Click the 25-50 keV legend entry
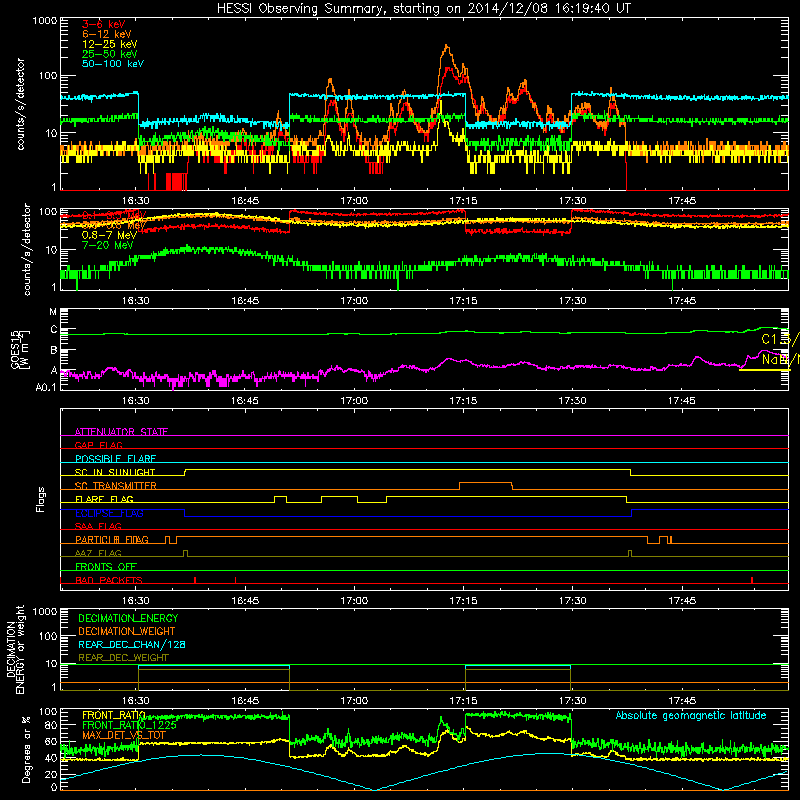This screenshot has width=800, height=800. [109, 54]
